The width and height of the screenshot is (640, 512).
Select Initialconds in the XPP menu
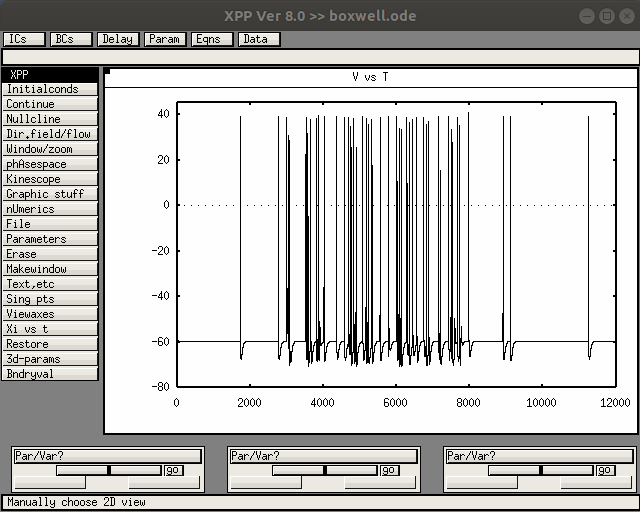click(x=50, y=89)
